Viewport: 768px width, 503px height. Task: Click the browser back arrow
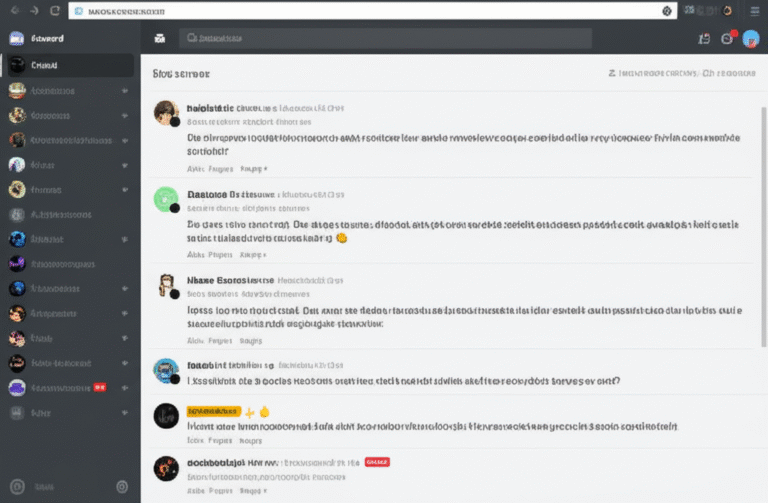14,10
